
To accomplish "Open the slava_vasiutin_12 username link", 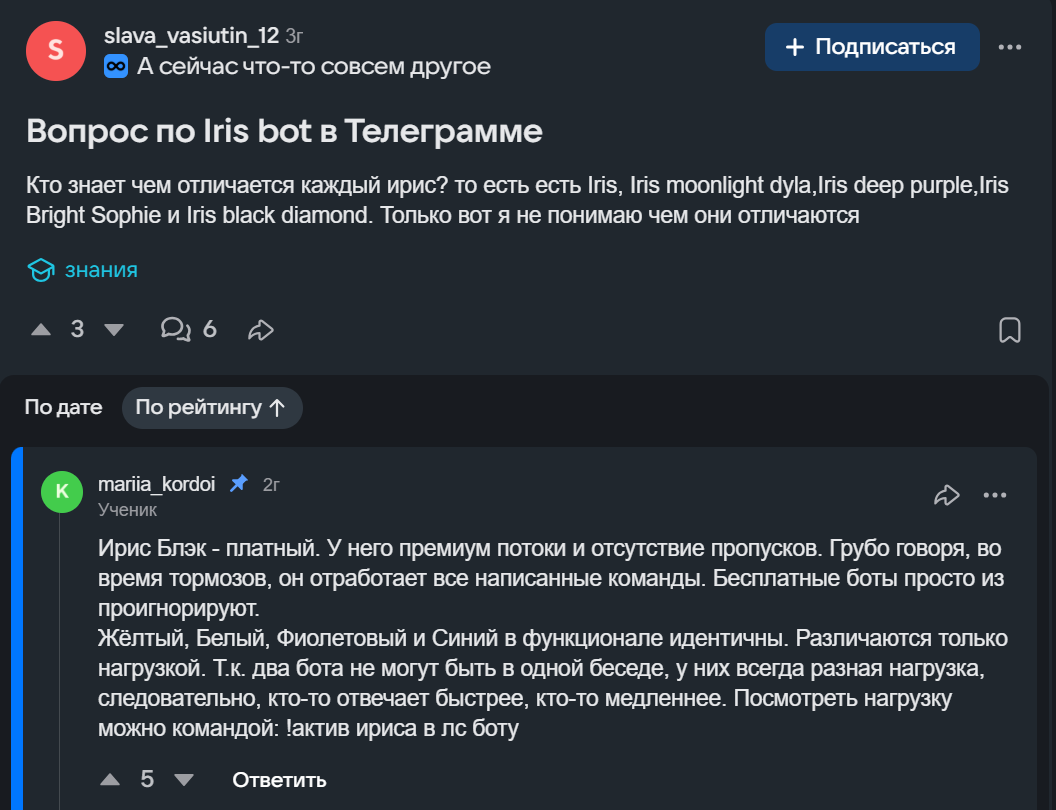I will click(191, 36).
